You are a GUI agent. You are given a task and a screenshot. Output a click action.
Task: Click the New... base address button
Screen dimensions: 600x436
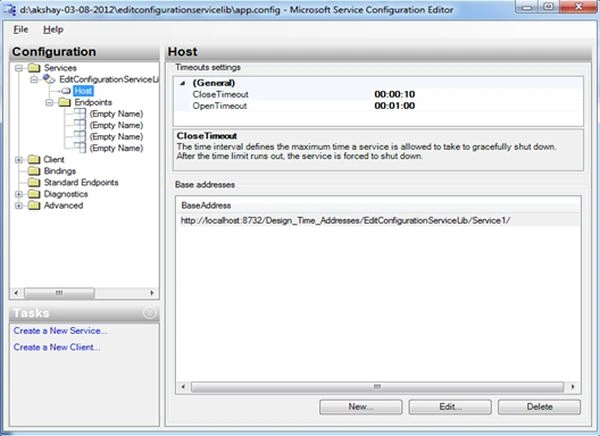[361, 407]
